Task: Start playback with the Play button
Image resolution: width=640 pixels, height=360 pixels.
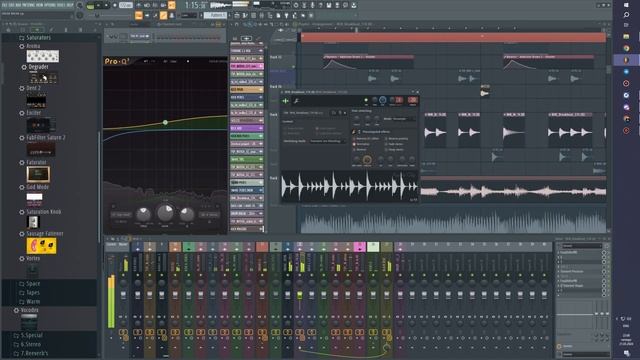Action: pos(99,5)
